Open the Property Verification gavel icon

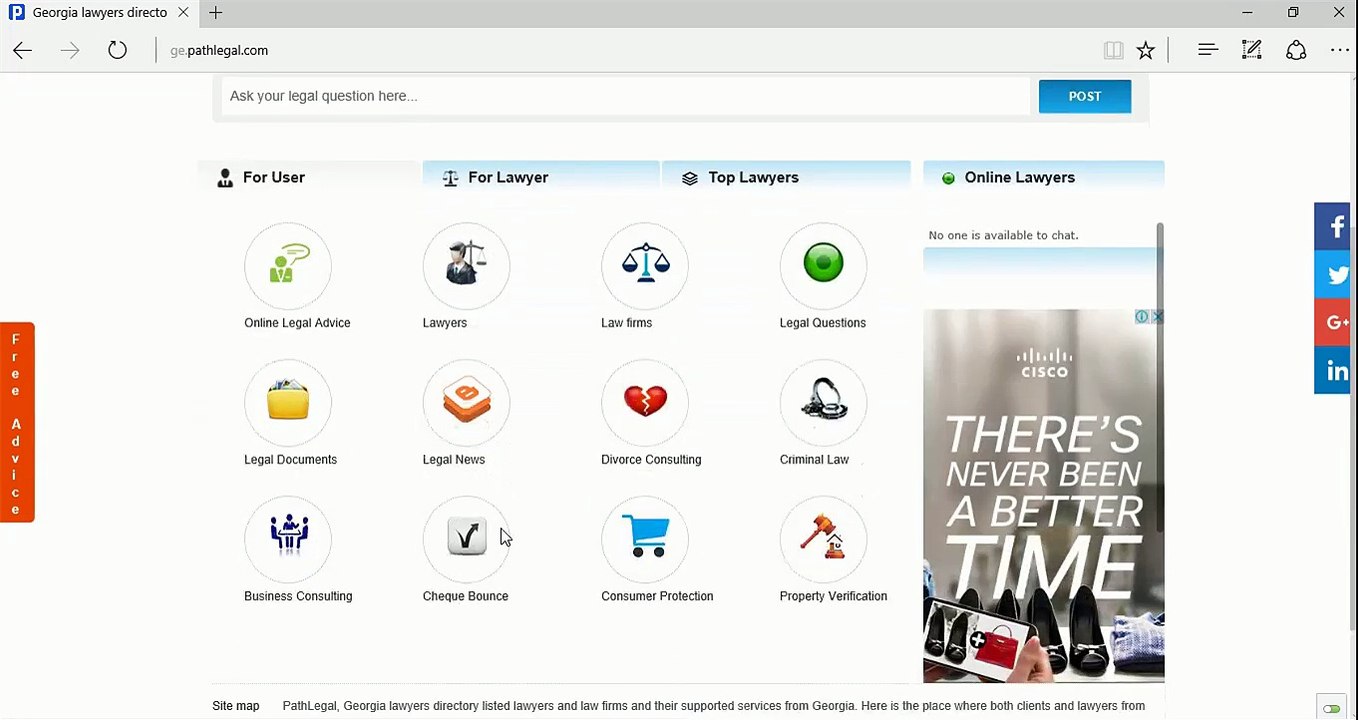(x=823, y=540)
